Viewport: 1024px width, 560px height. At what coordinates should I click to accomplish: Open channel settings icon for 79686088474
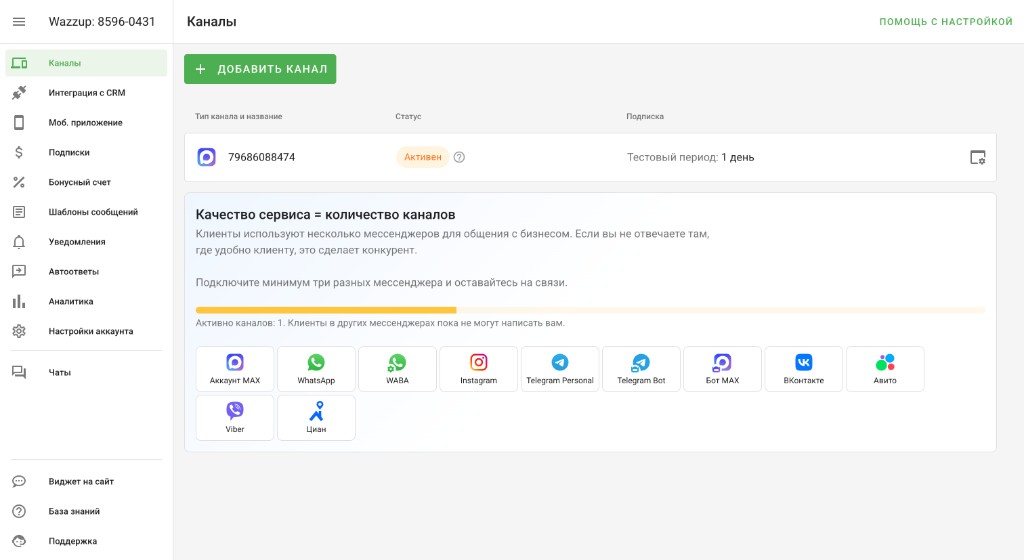978,157
